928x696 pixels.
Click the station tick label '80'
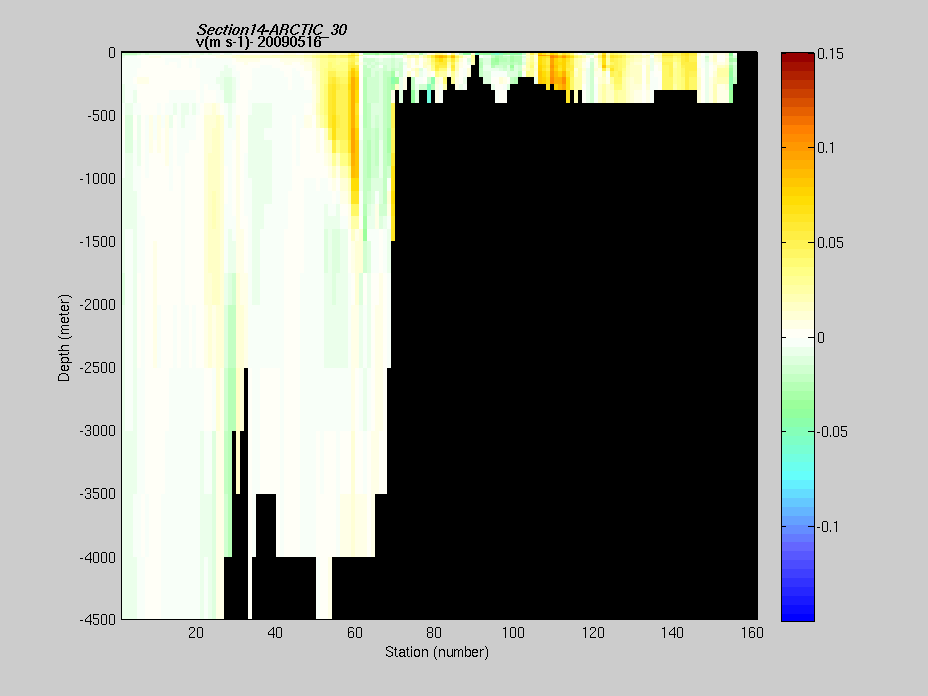(x=434, y=633)
